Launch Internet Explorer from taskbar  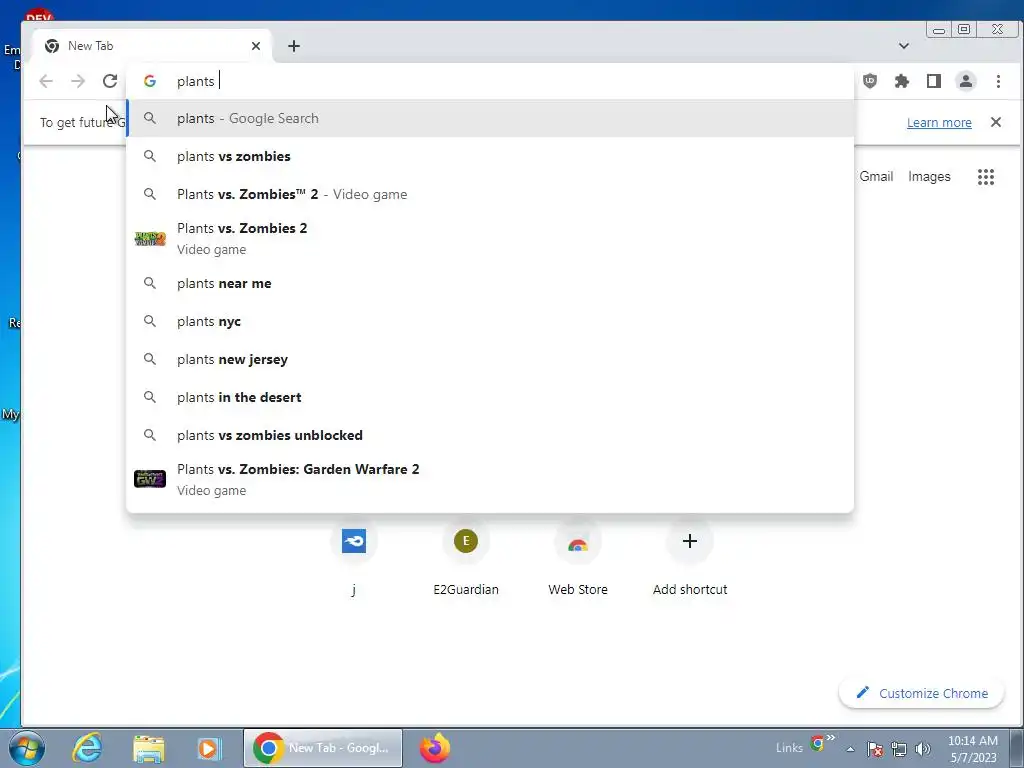(x=88, y=748)
